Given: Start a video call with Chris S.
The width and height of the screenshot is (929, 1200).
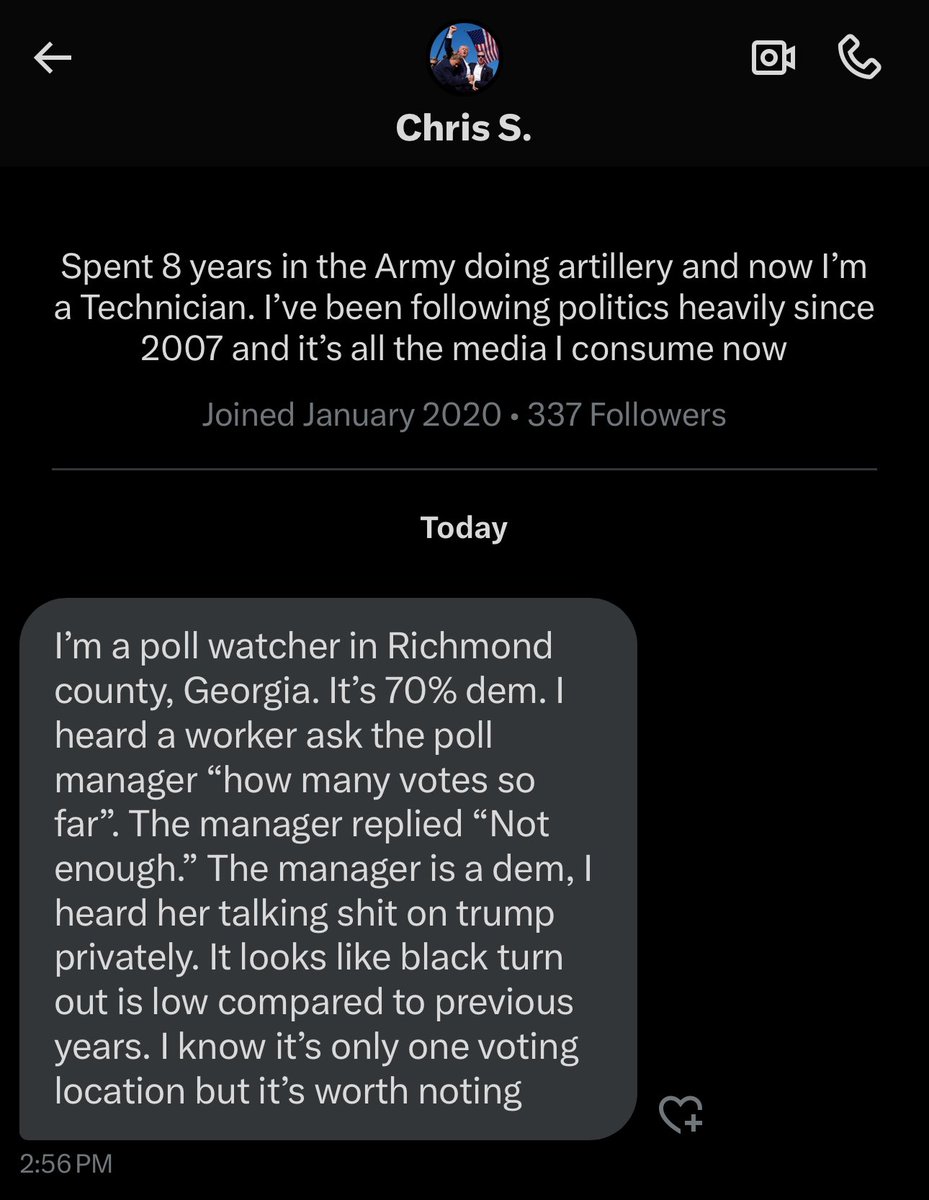Looking at the screenshot, I should 773,59.
